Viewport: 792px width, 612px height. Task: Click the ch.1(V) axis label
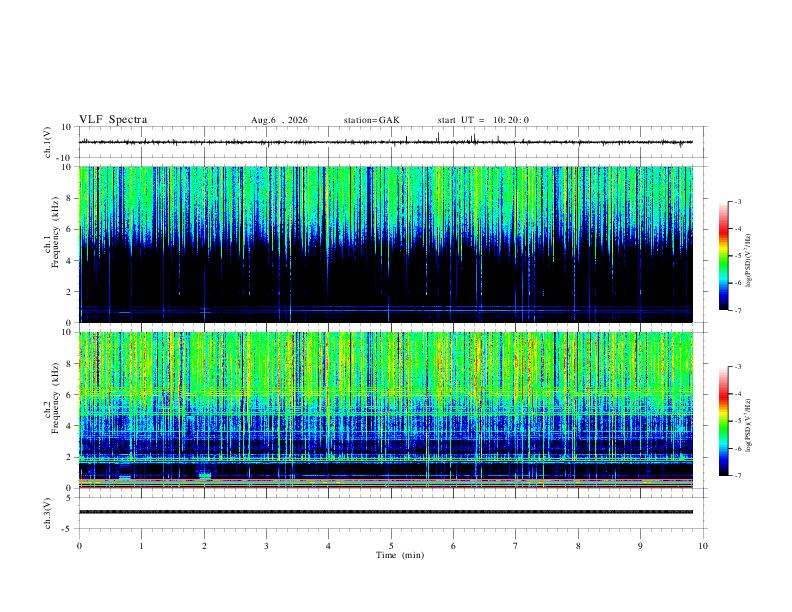pos(48,142)
